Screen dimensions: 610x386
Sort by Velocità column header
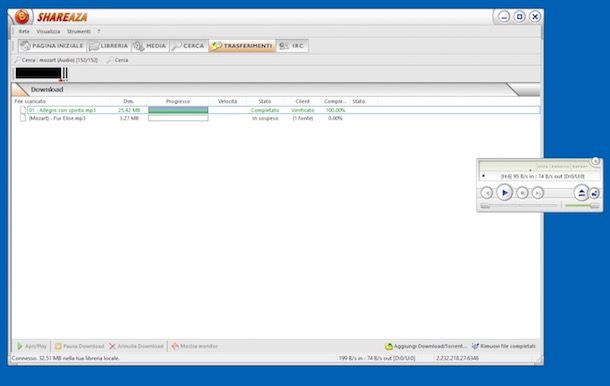coord(227,102)
